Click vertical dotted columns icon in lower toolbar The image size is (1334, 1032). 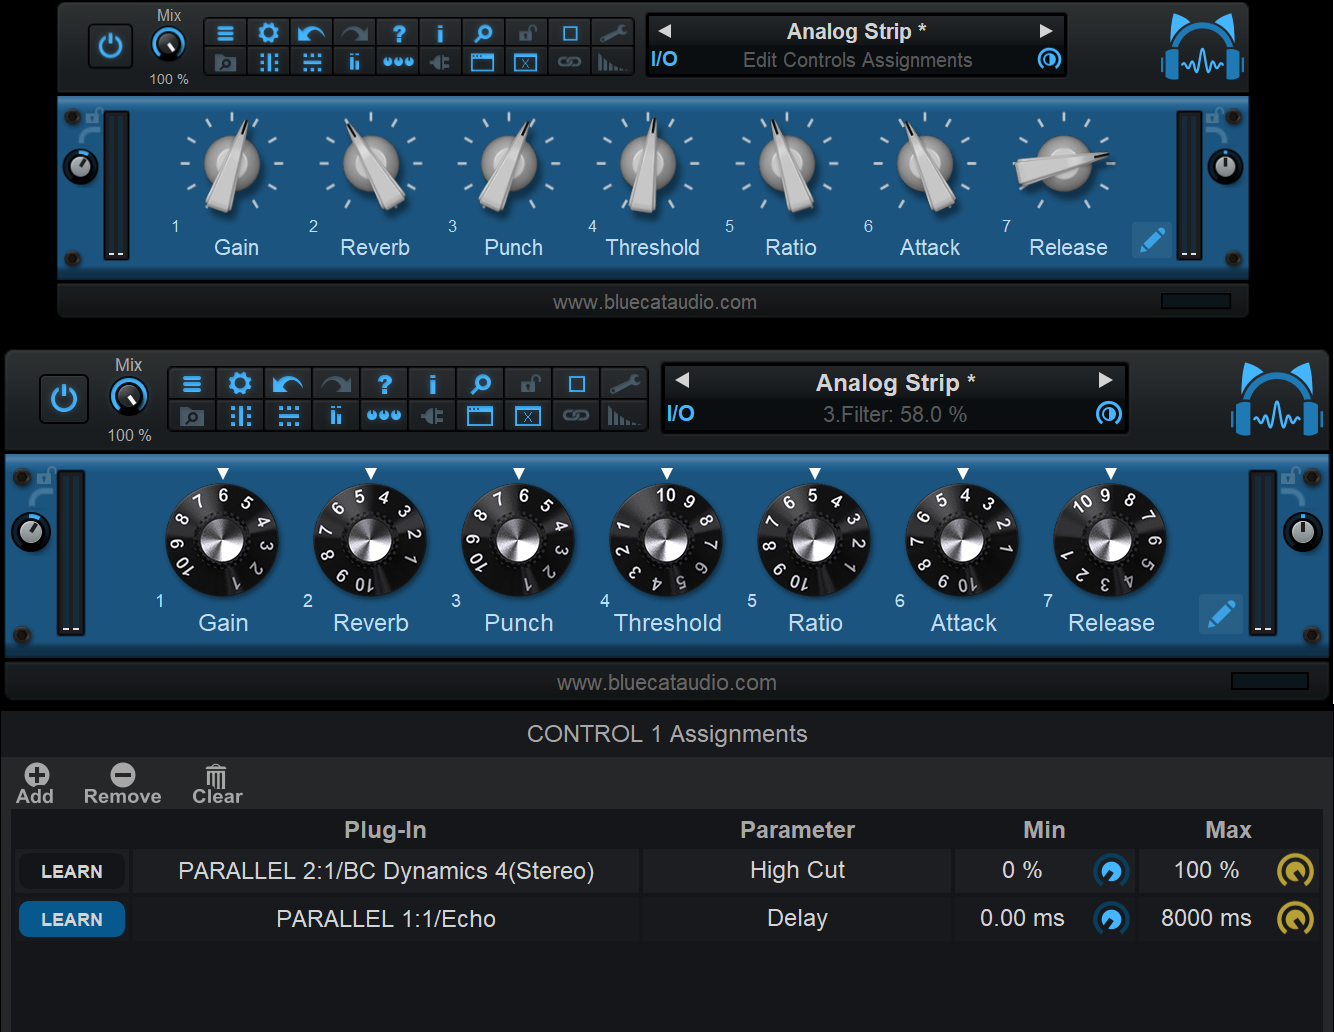point(240,416)
